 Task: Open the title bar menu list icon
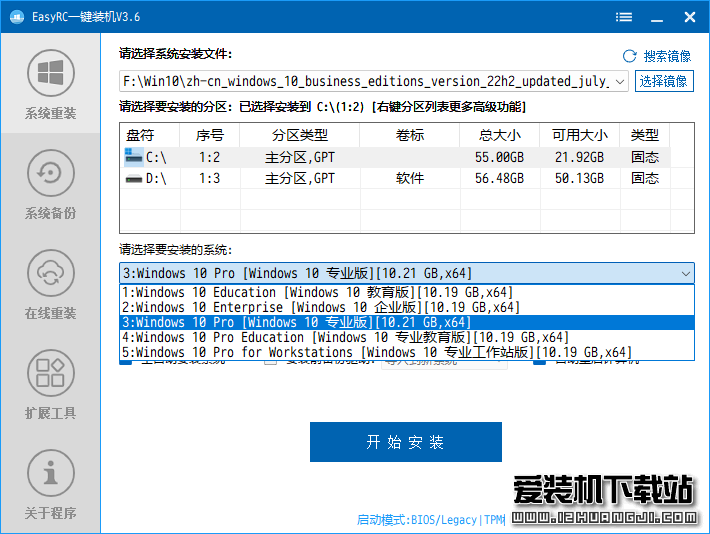(624, 17)
